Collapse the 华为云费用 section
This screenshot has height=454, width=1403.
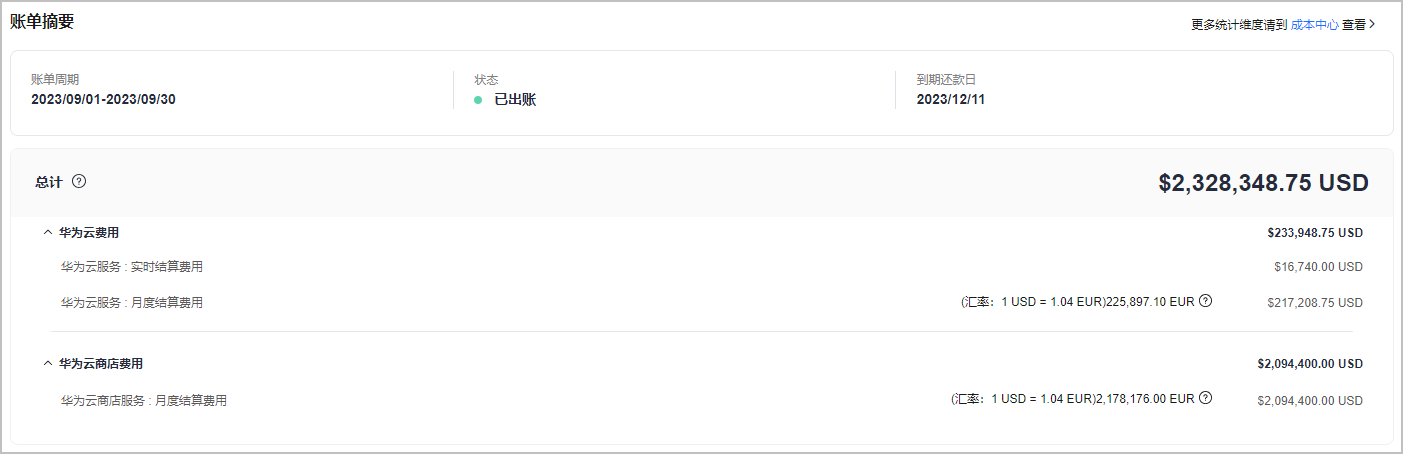[48, 232]
